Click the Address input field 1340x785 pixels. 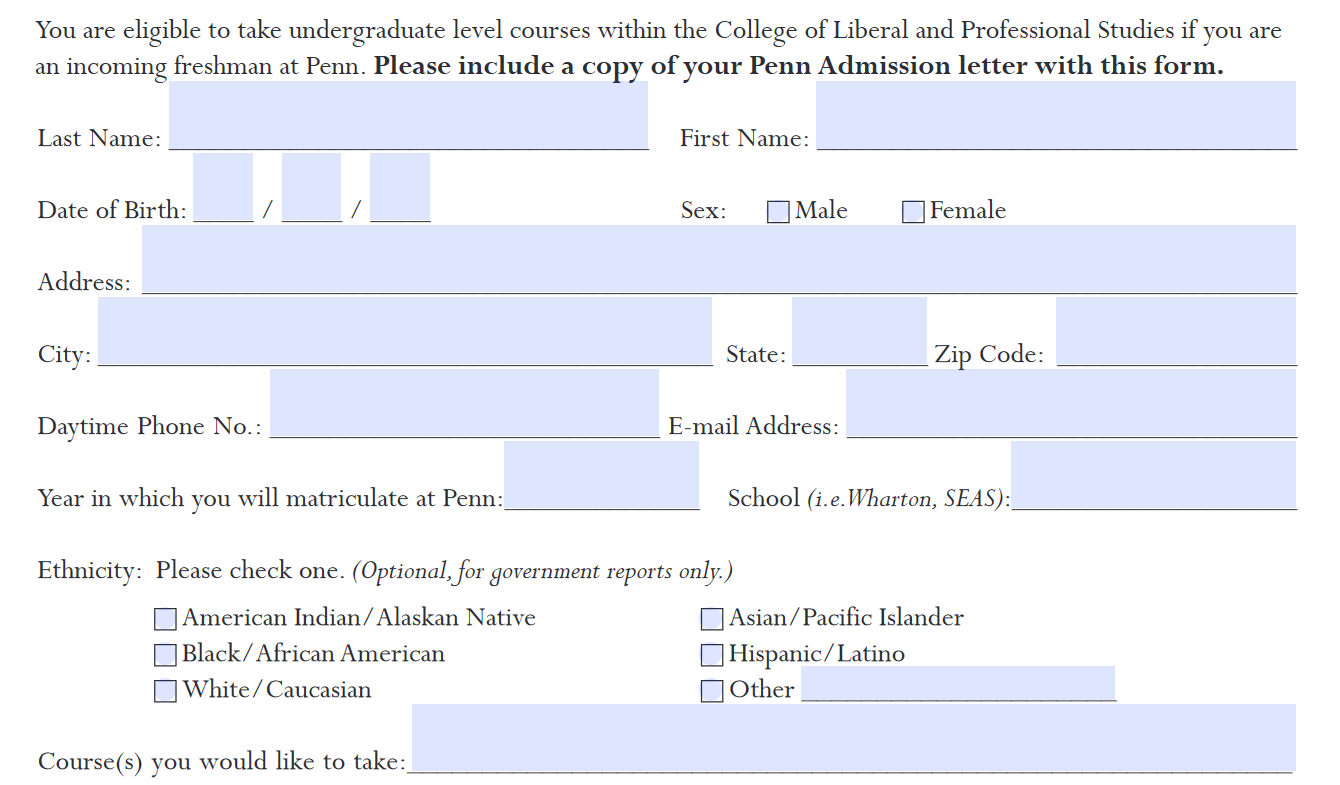tap(720, 259)
